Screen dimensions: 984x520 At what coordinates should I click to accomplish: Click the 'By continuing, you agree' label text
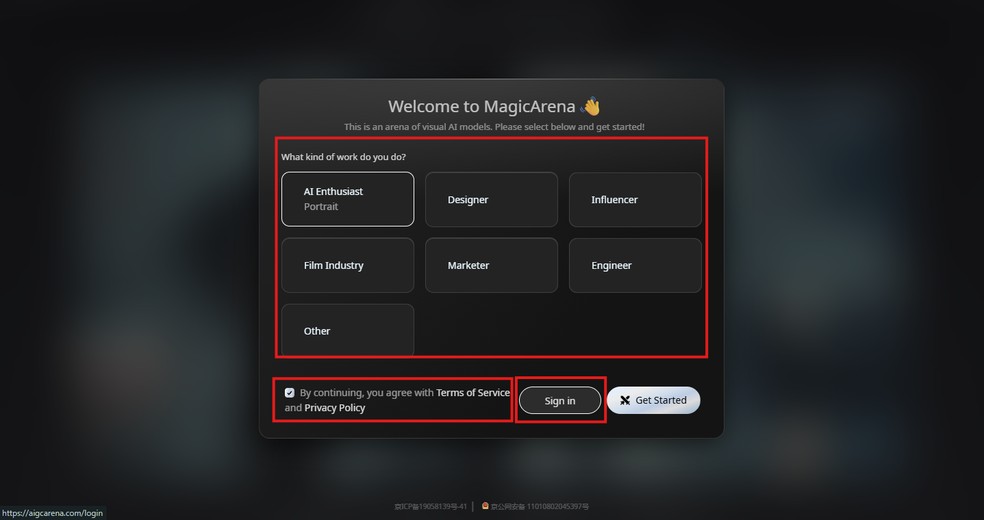(x=366, y=393)
